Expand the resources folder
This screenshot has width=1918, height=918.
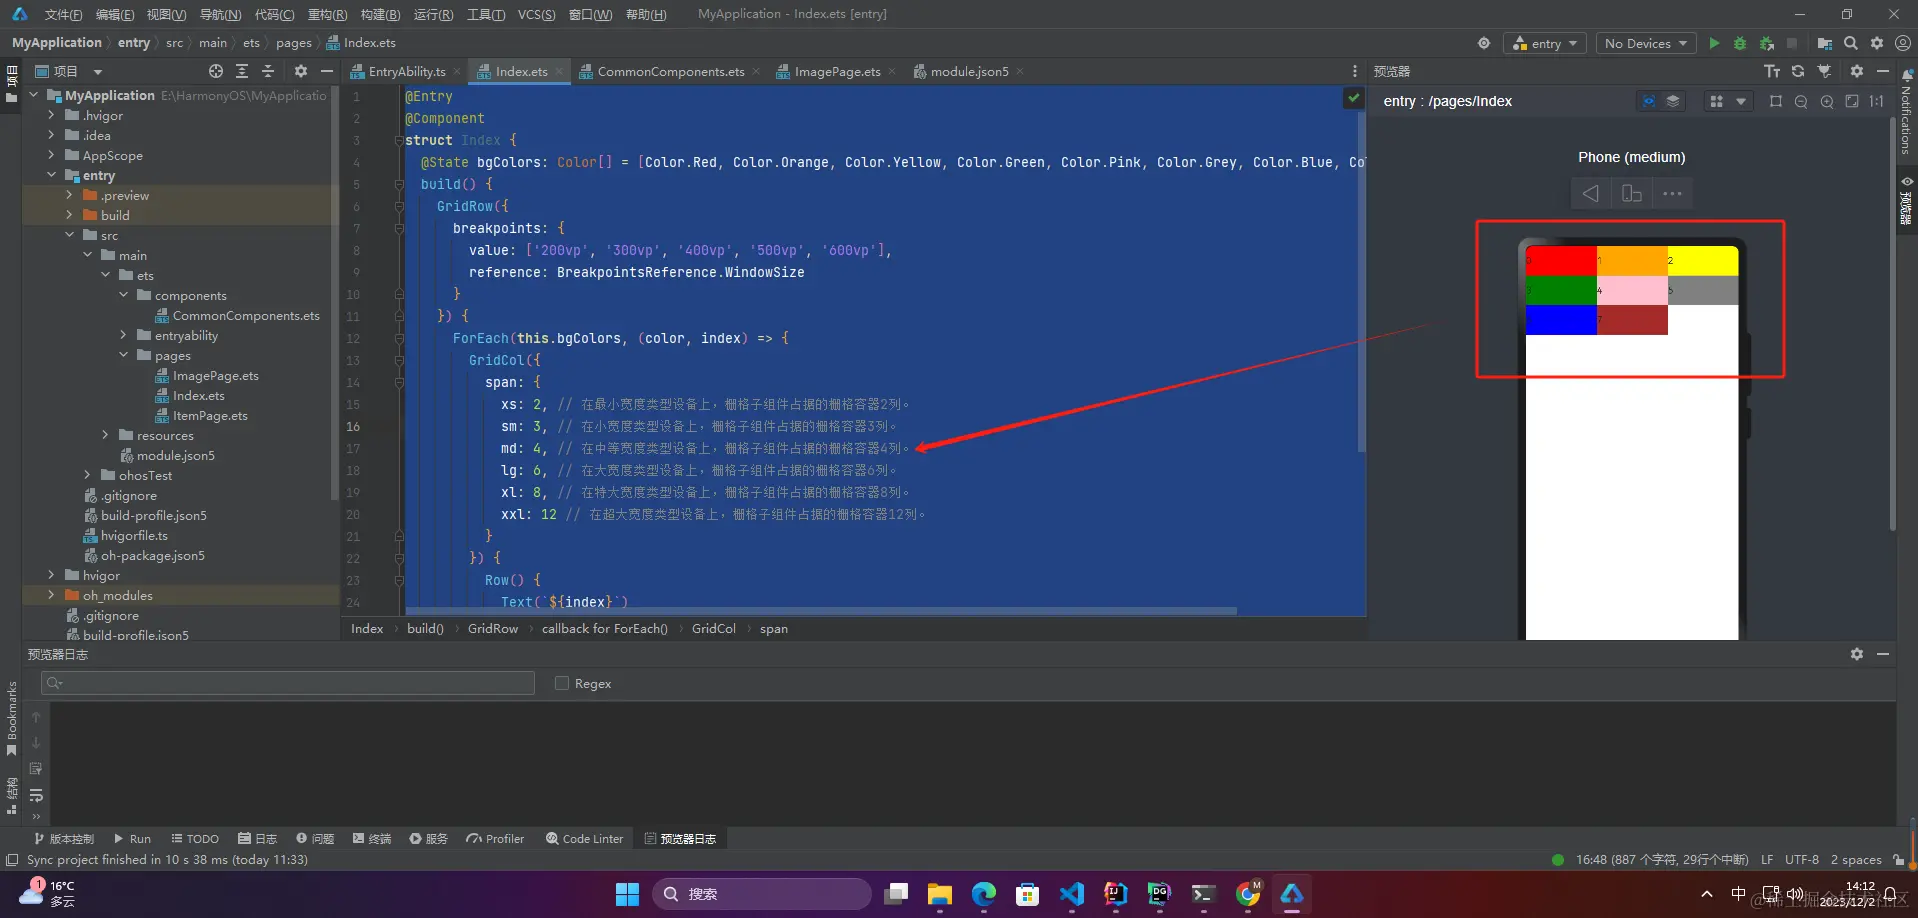(105, 435)
